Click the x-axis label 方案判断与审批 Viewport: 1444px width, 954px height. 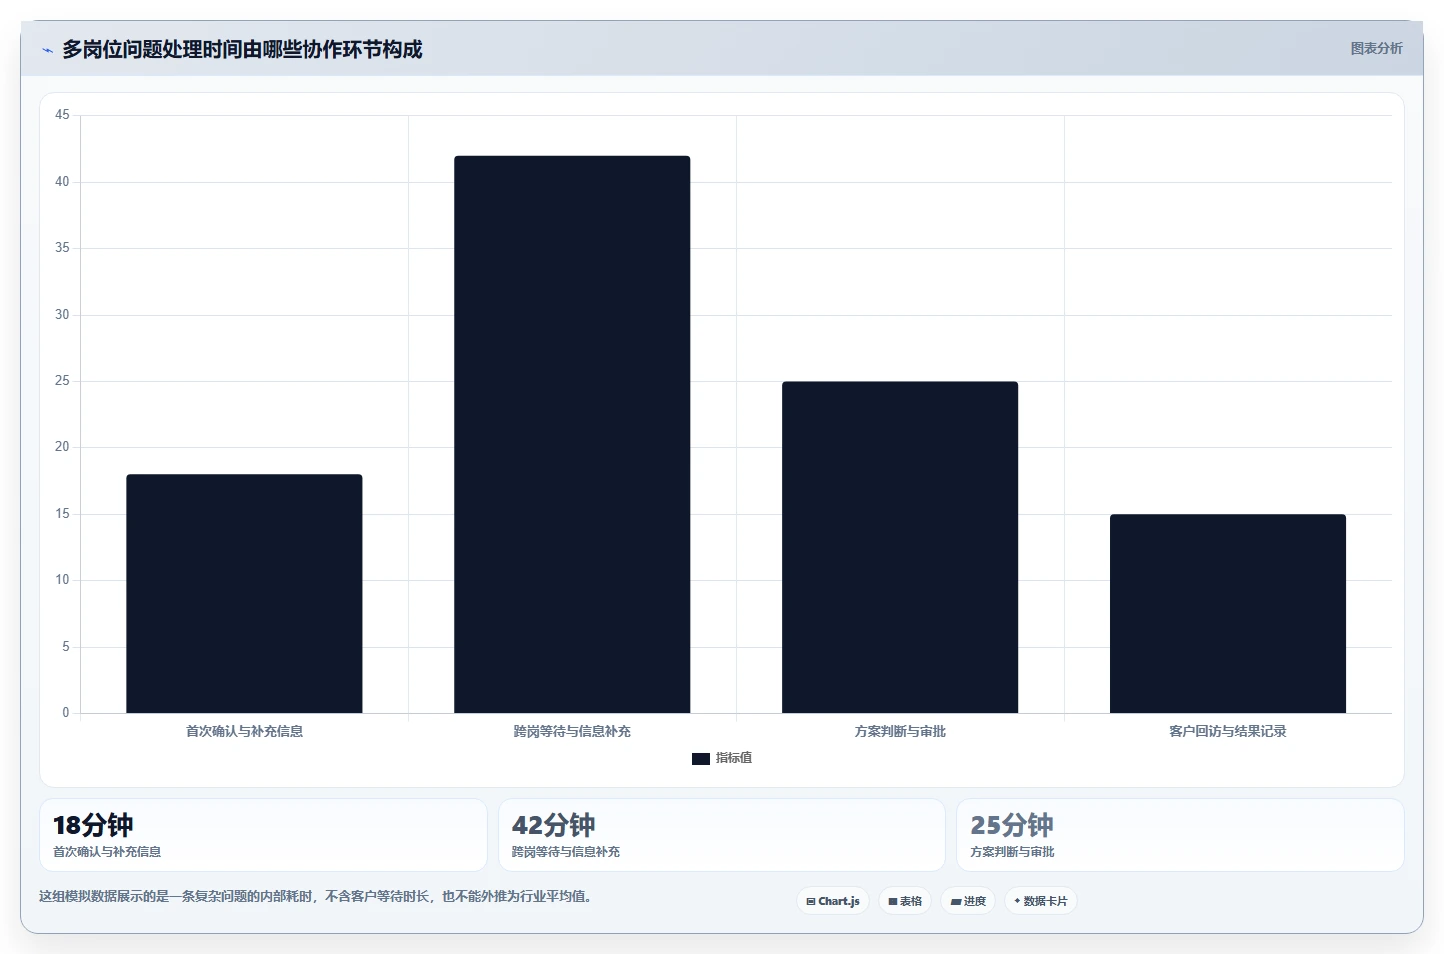coord(900,731)
